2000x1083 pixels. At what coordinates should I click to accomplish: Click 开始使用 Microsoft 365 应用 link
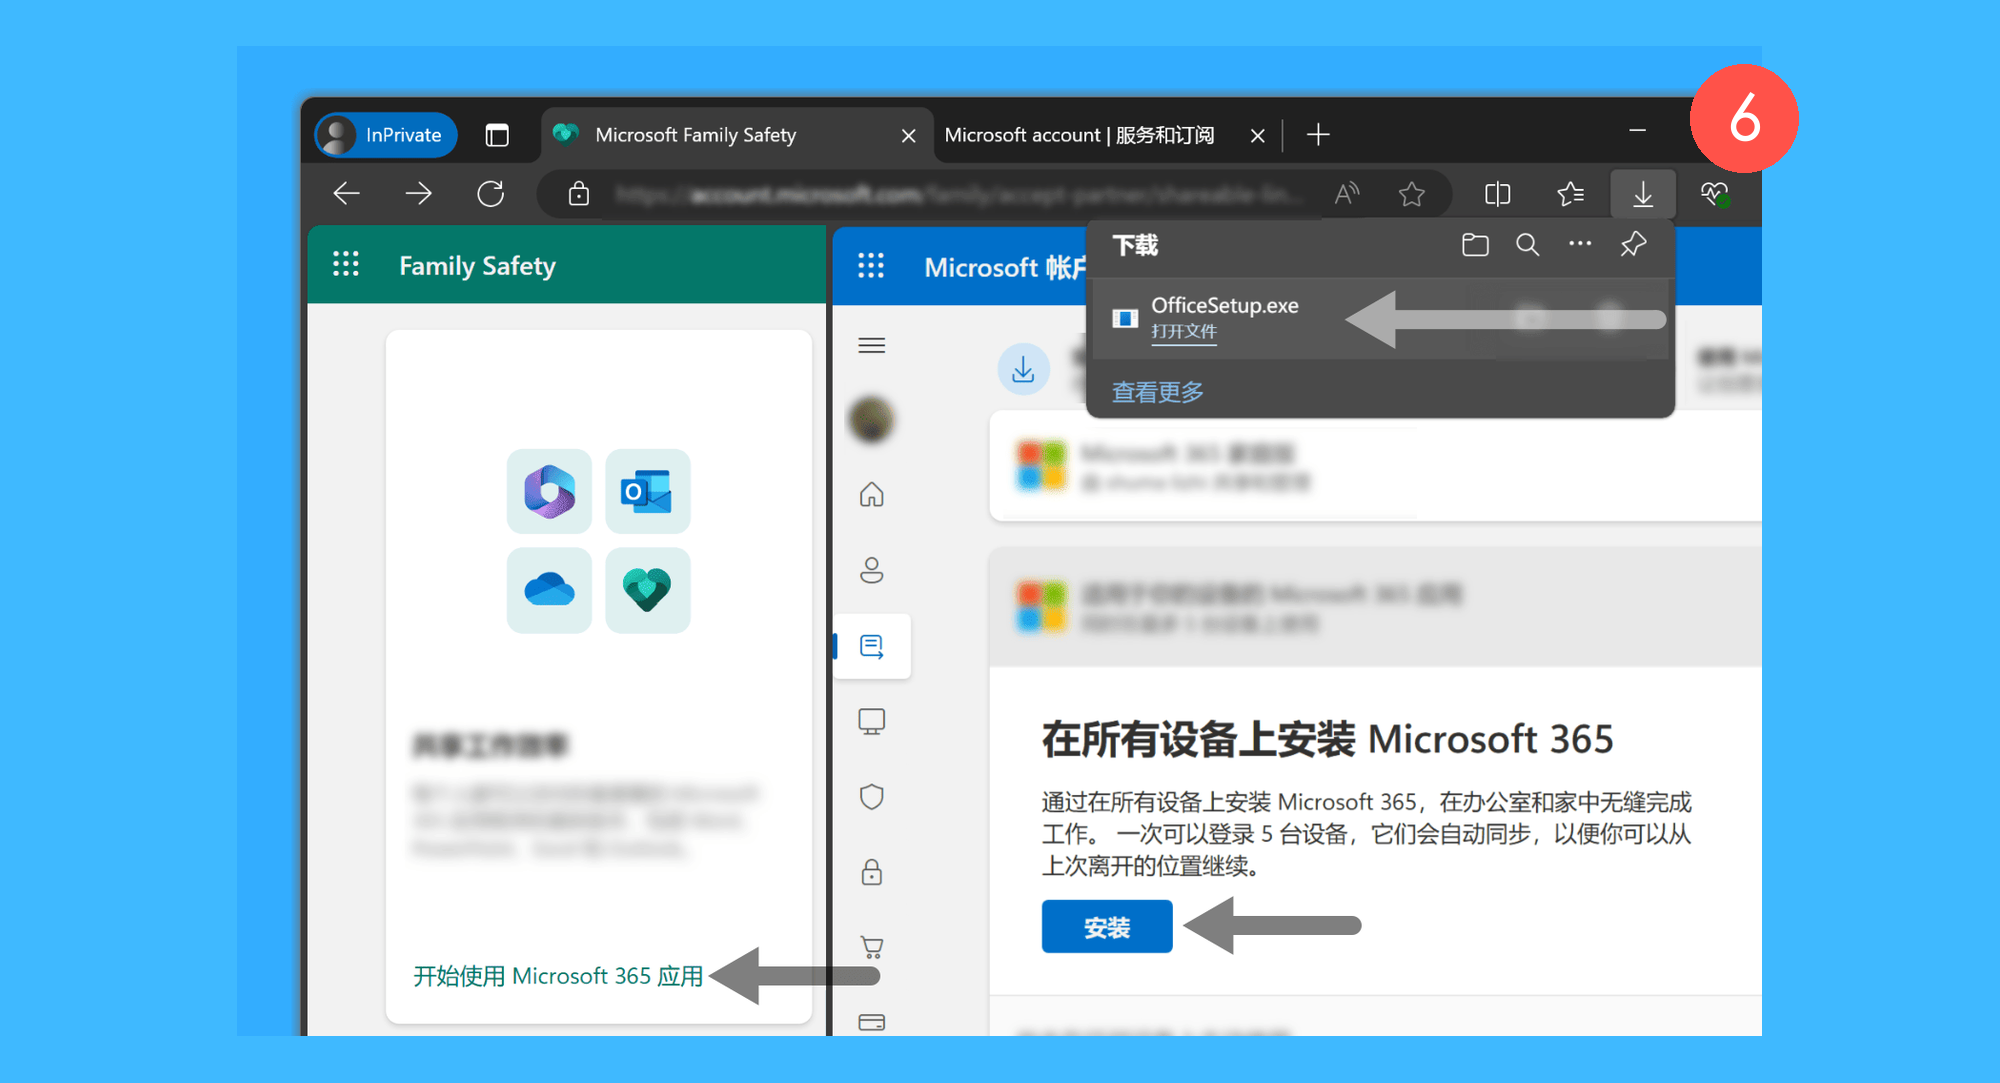(558, 976)
